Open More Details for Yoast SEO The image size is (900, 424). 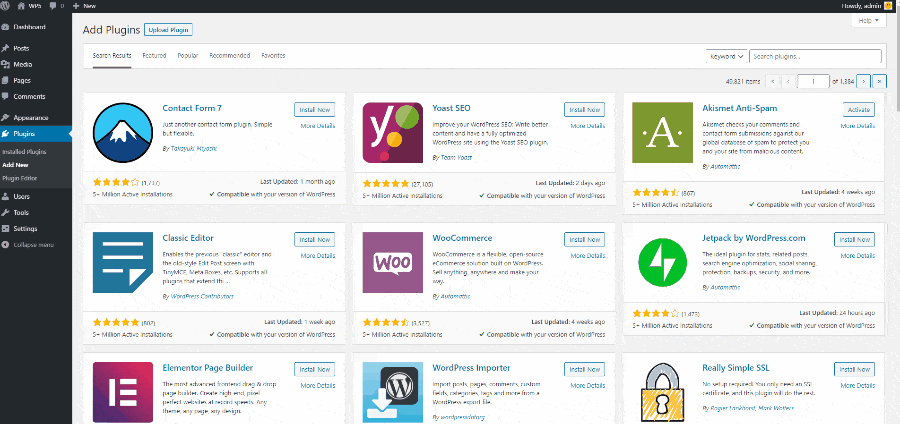point(588,126)
